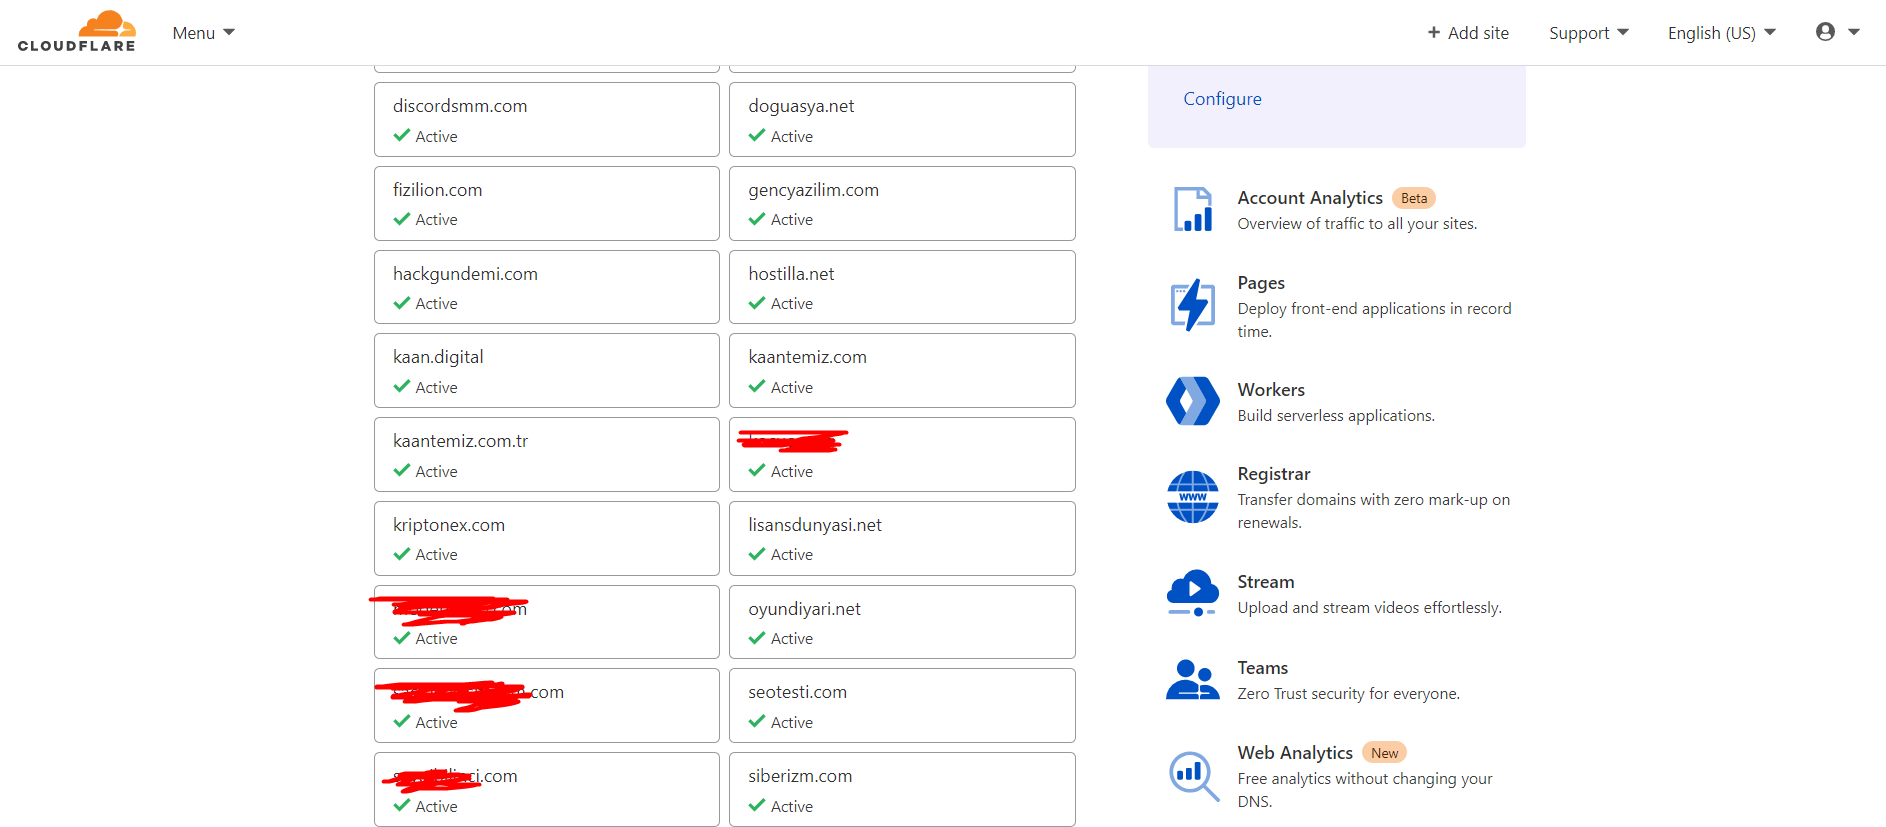Image resolution: width=1886 pixels, height=827 pixels.
Task: Open the Support dropdown
Action: point(1589,33)
